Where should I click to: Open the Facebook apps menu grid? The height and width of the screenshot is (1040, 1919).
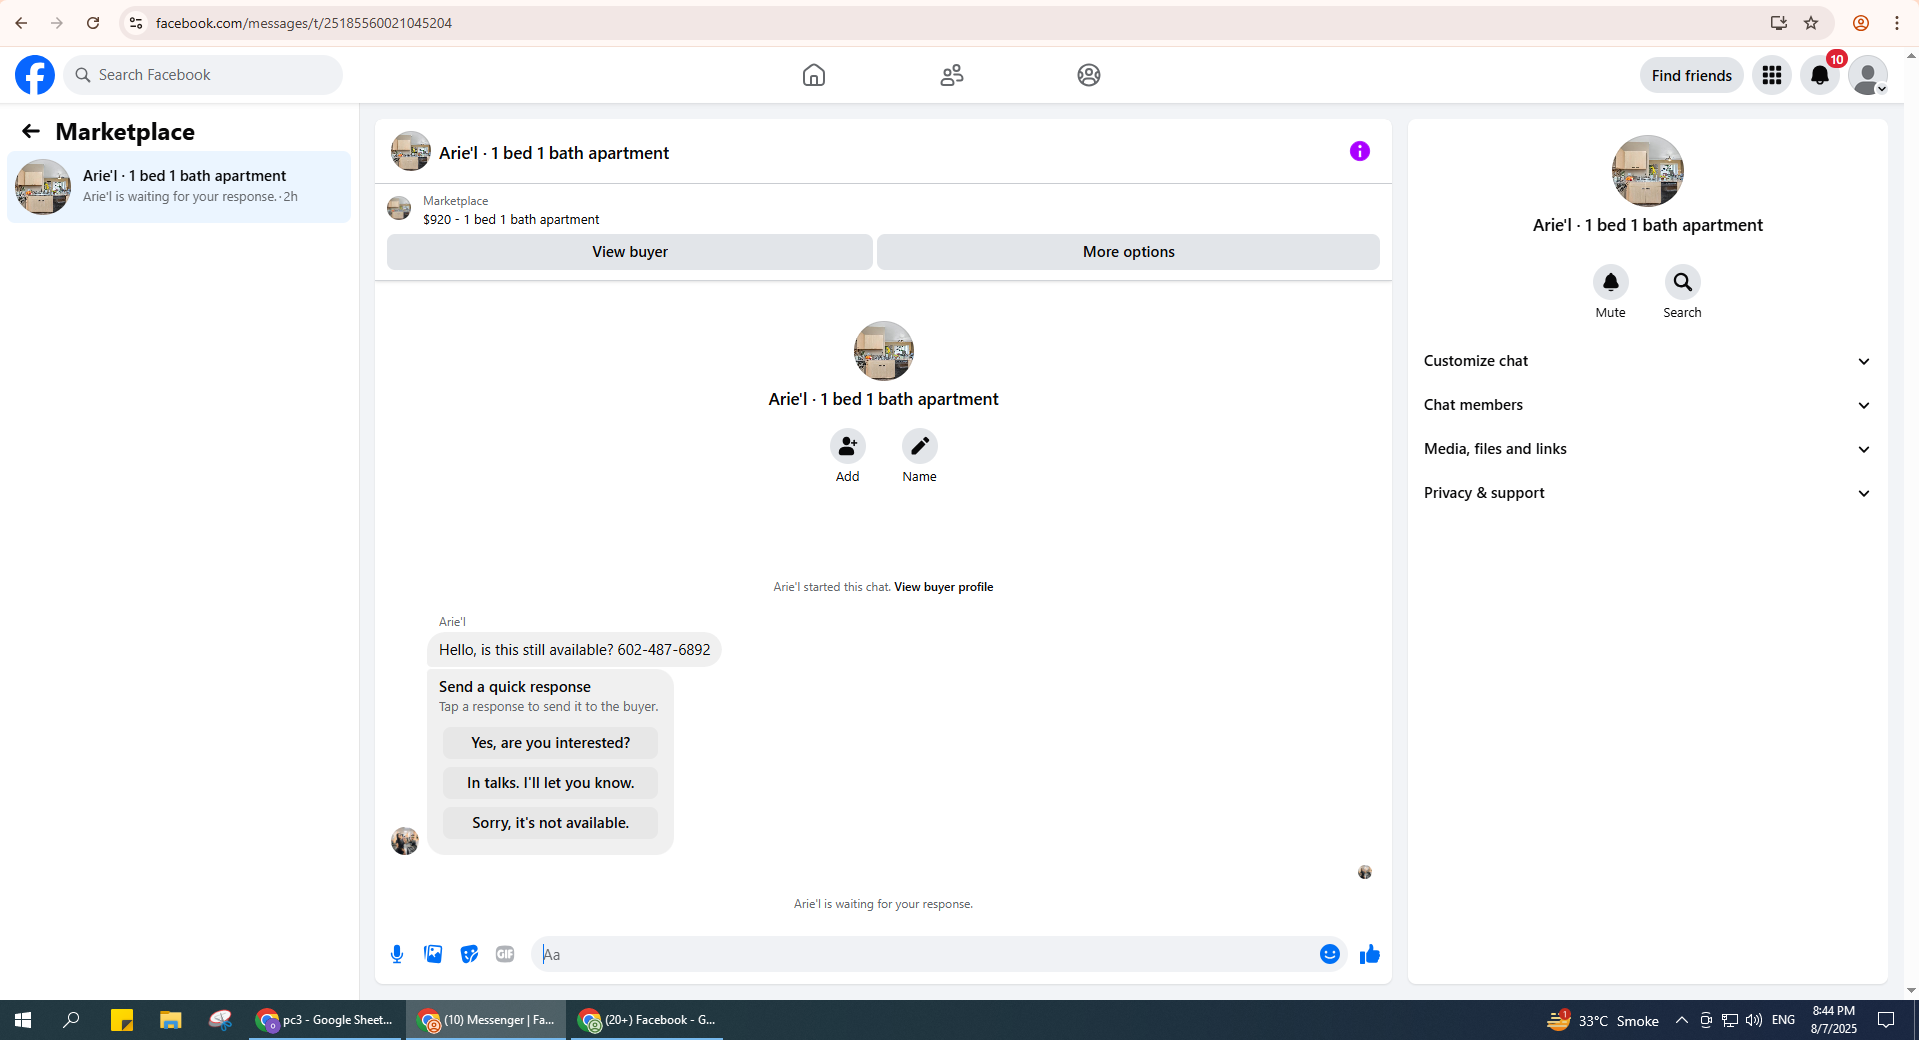[x=1772, y=75]
